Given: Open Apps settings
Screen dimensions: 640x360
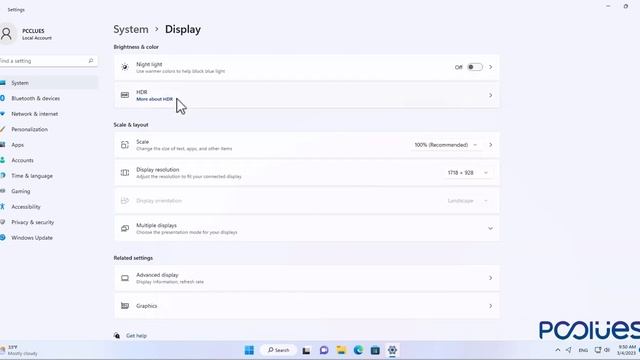Looking at the screenshot, I should tap(49, 145).
